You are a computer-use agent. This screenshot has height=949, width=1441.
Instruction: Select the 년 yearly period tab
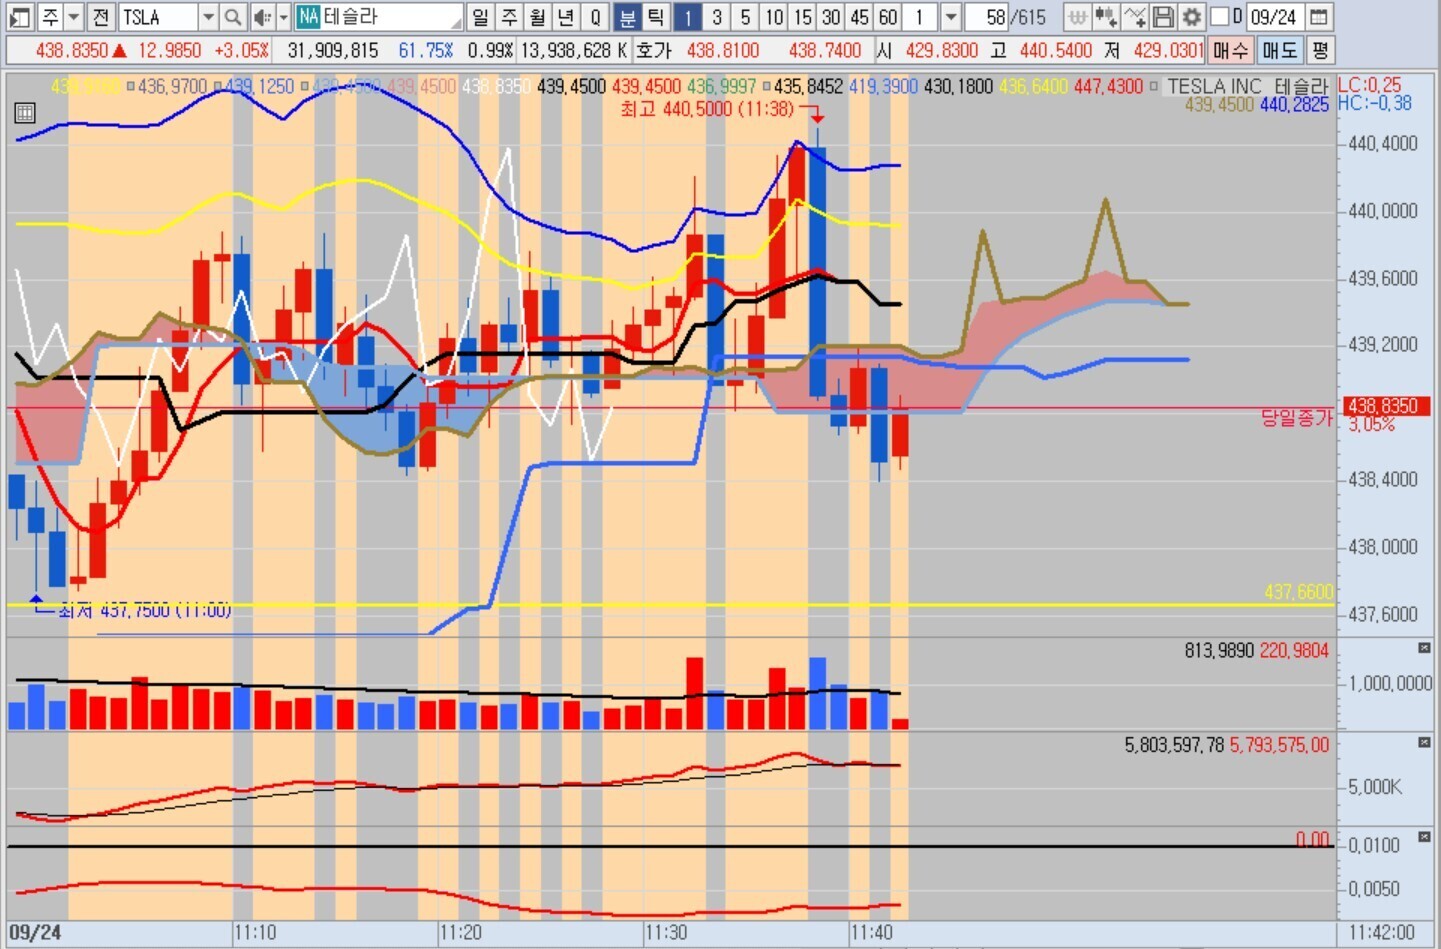tap(566, 17)
